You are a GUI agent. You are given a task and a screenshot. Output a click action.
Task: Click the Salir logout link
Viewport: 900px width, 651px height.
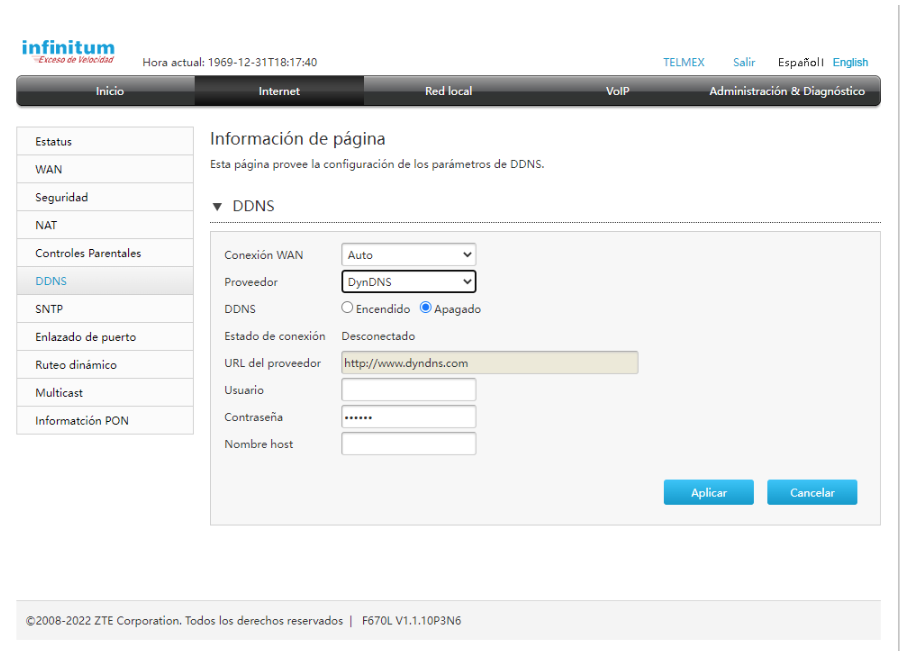[743, 62]
